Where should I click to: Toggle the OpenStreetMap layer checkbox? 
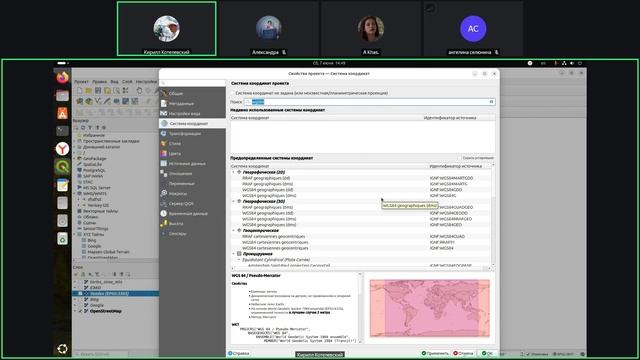point(80,311)
